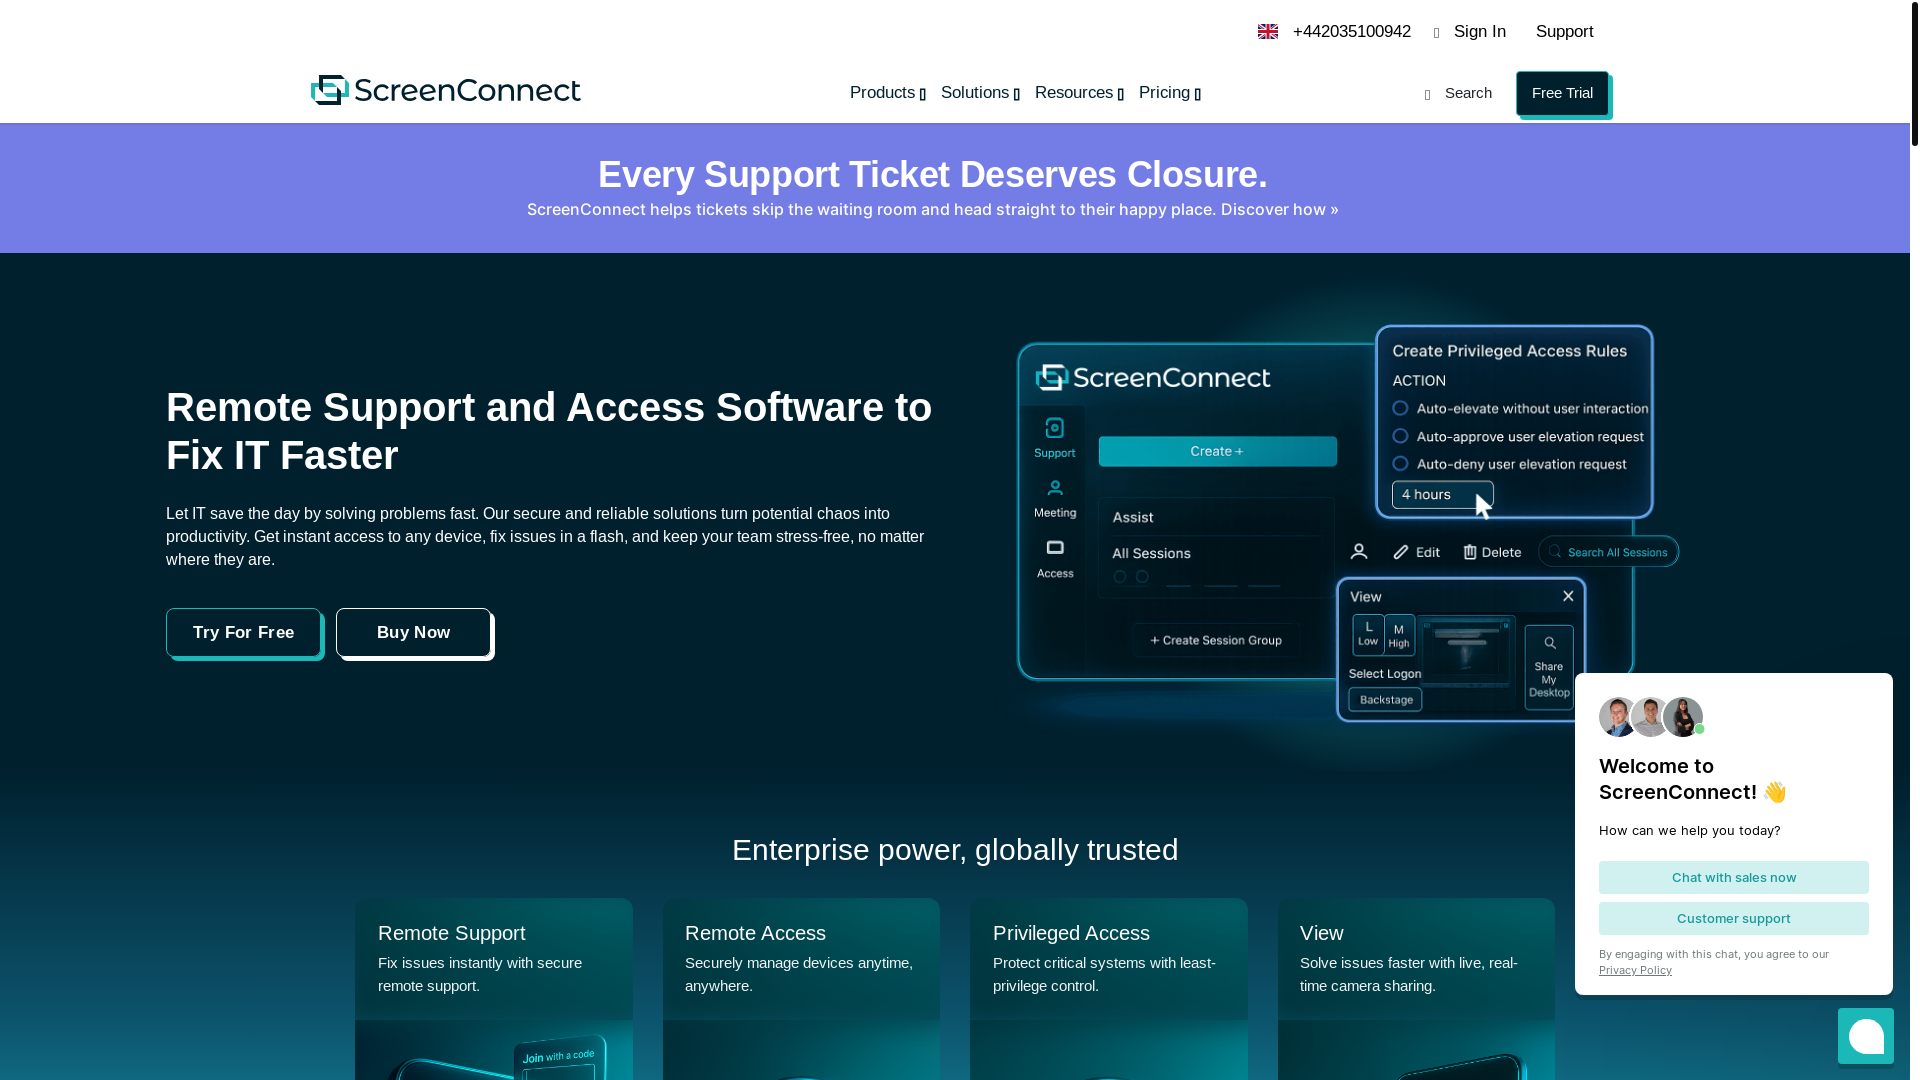The height and width of the screenshot is (1080, 1920).
Task: Choose Customer support in chat widget
Action: pyautogui.click(x=1733, y=918)
